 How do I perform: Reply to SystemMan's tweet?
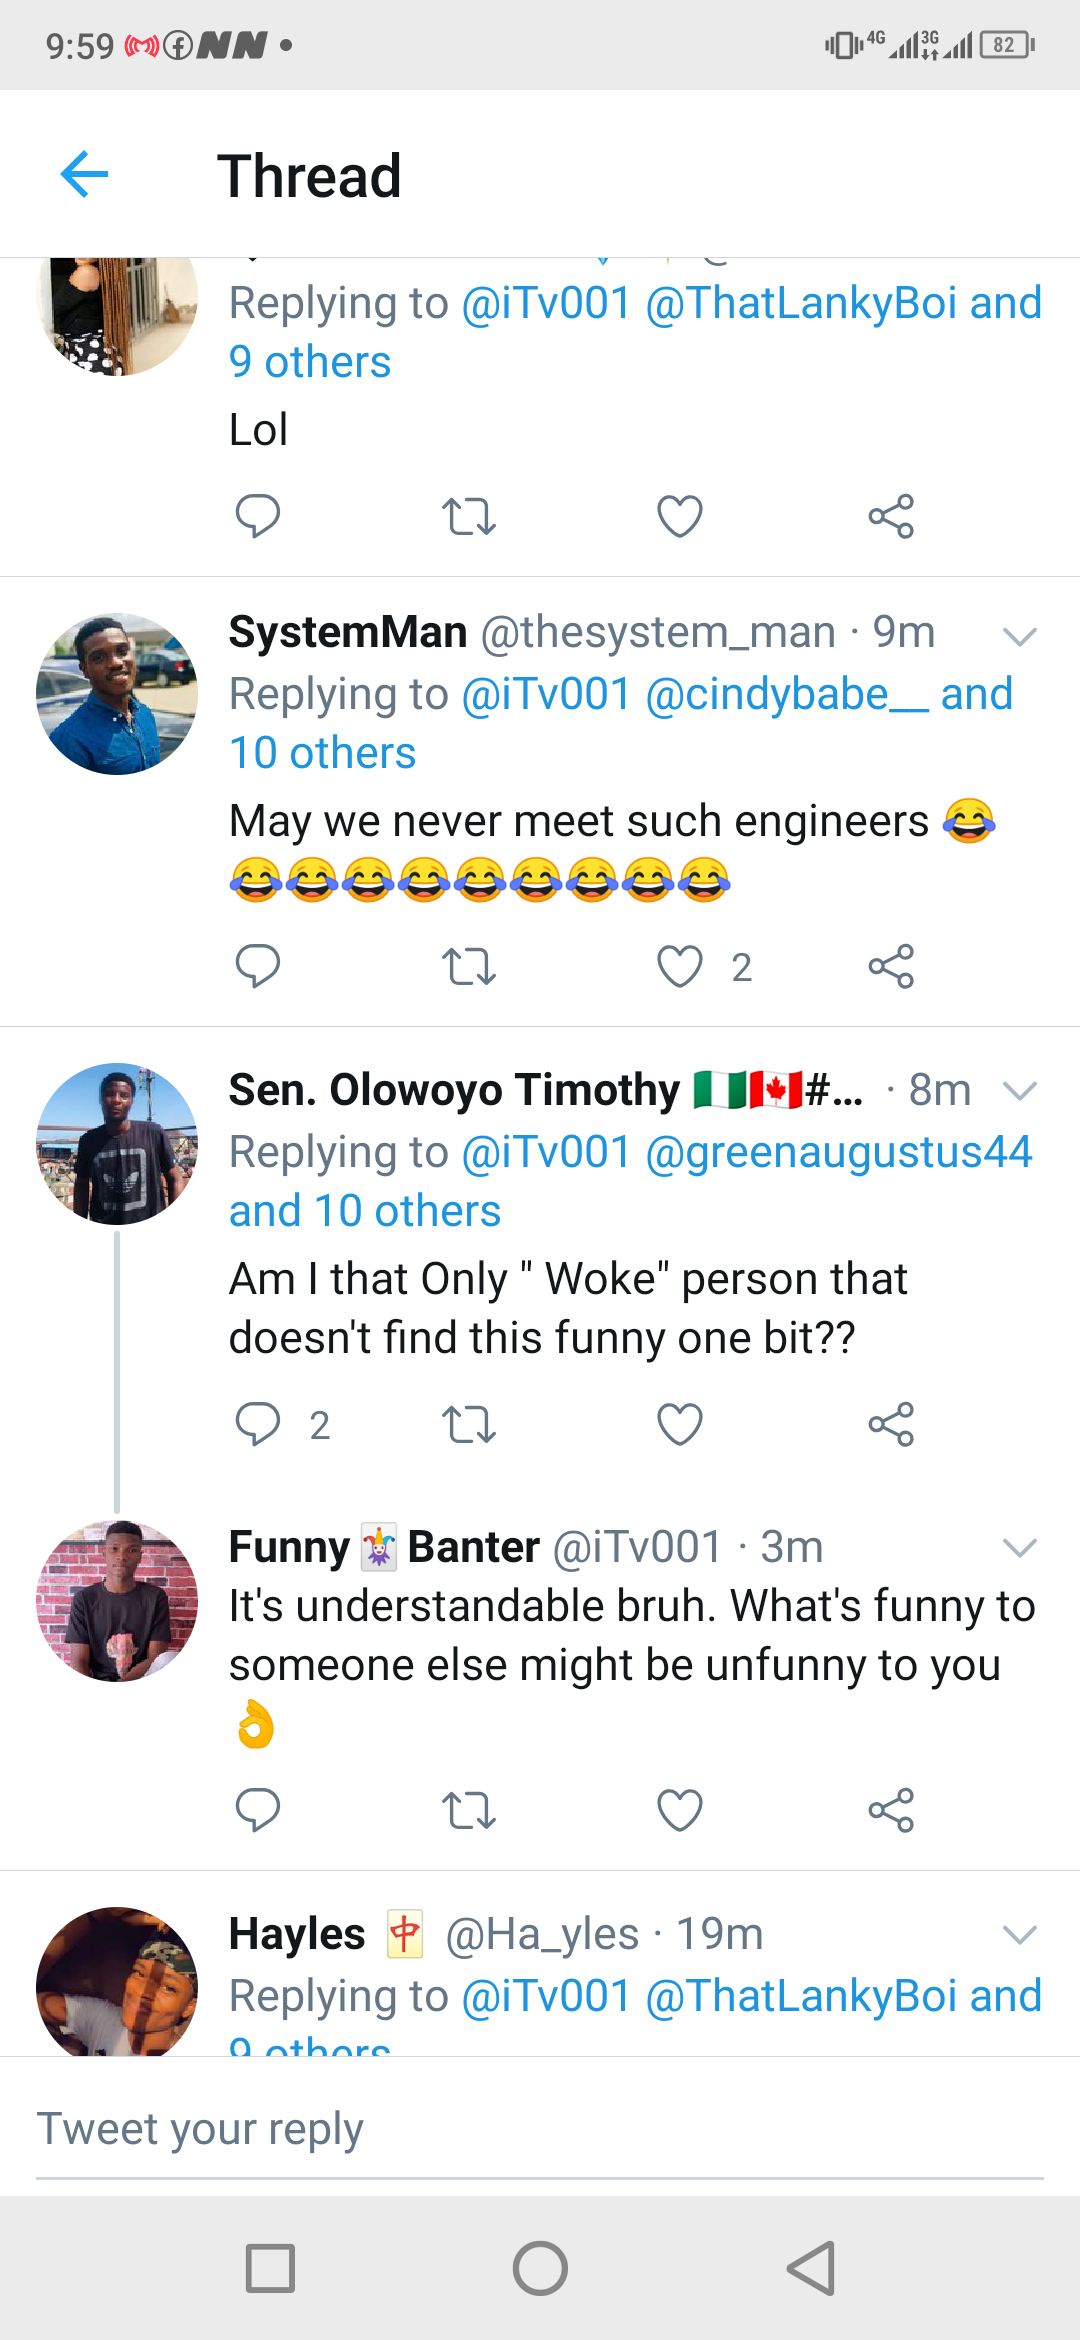[x=257, y=966]
